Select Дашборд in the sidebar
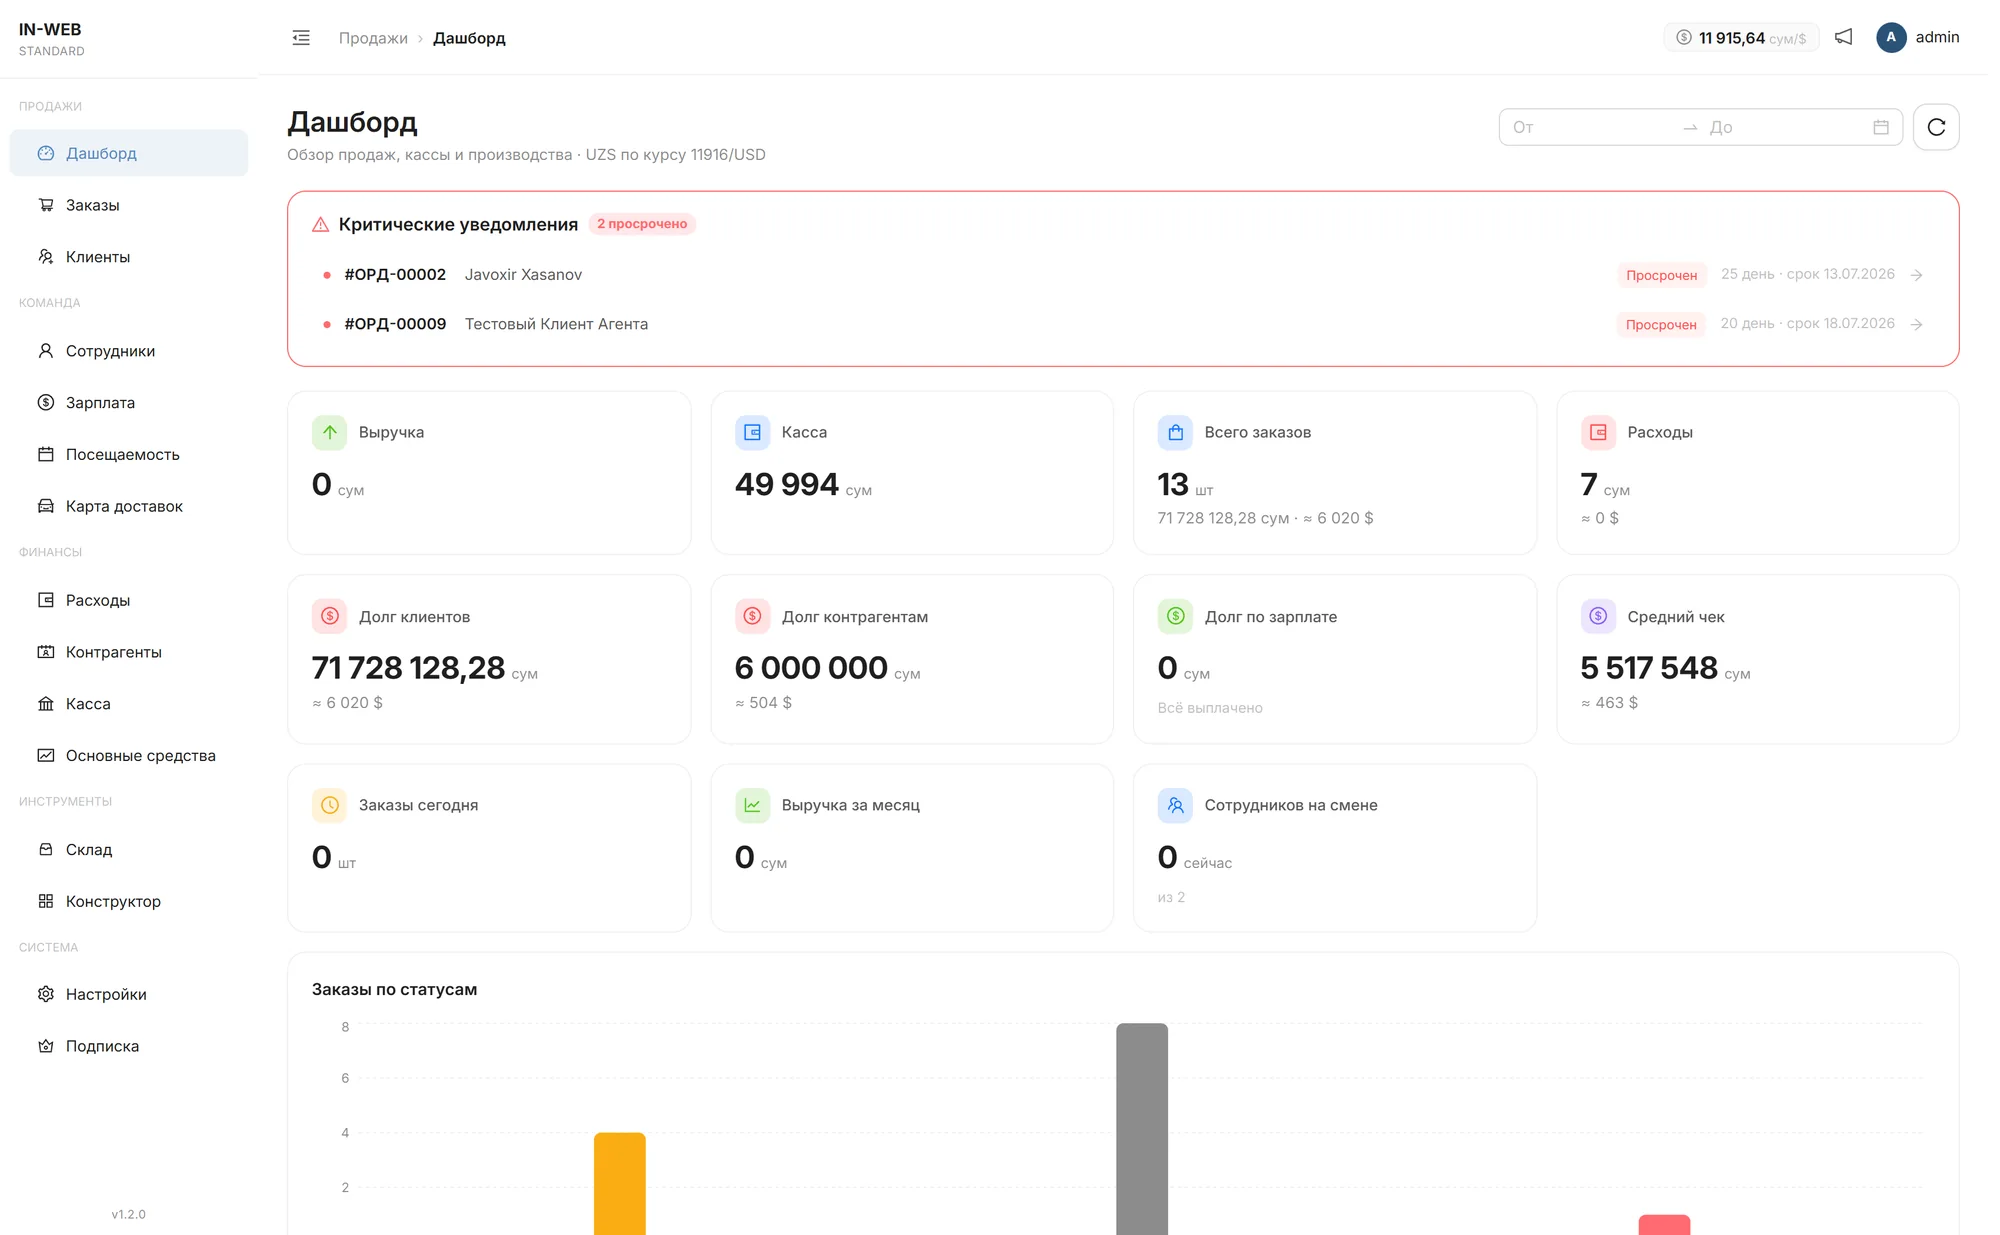 [x=129, y=153]
